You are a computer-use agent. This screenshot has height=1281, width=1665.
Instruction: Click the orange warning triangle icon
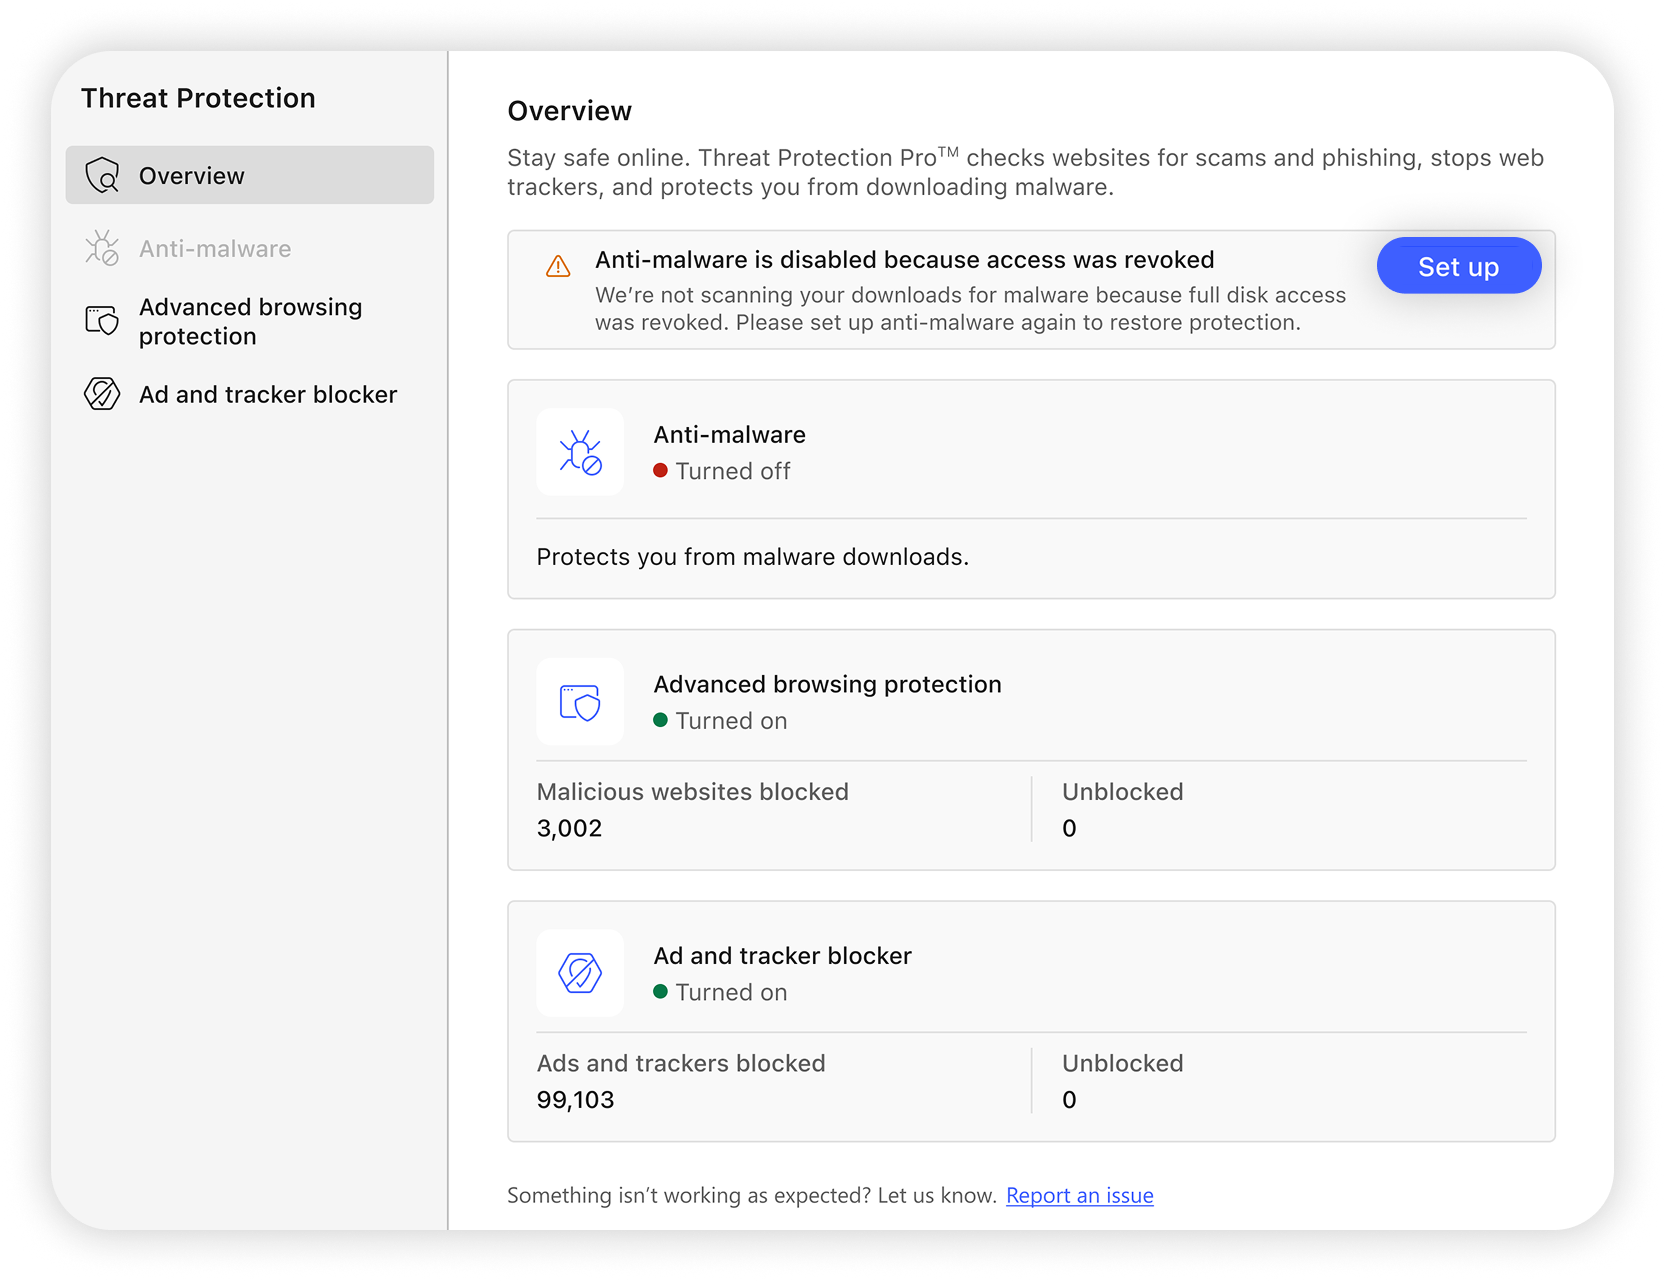[x=558, y=266]
